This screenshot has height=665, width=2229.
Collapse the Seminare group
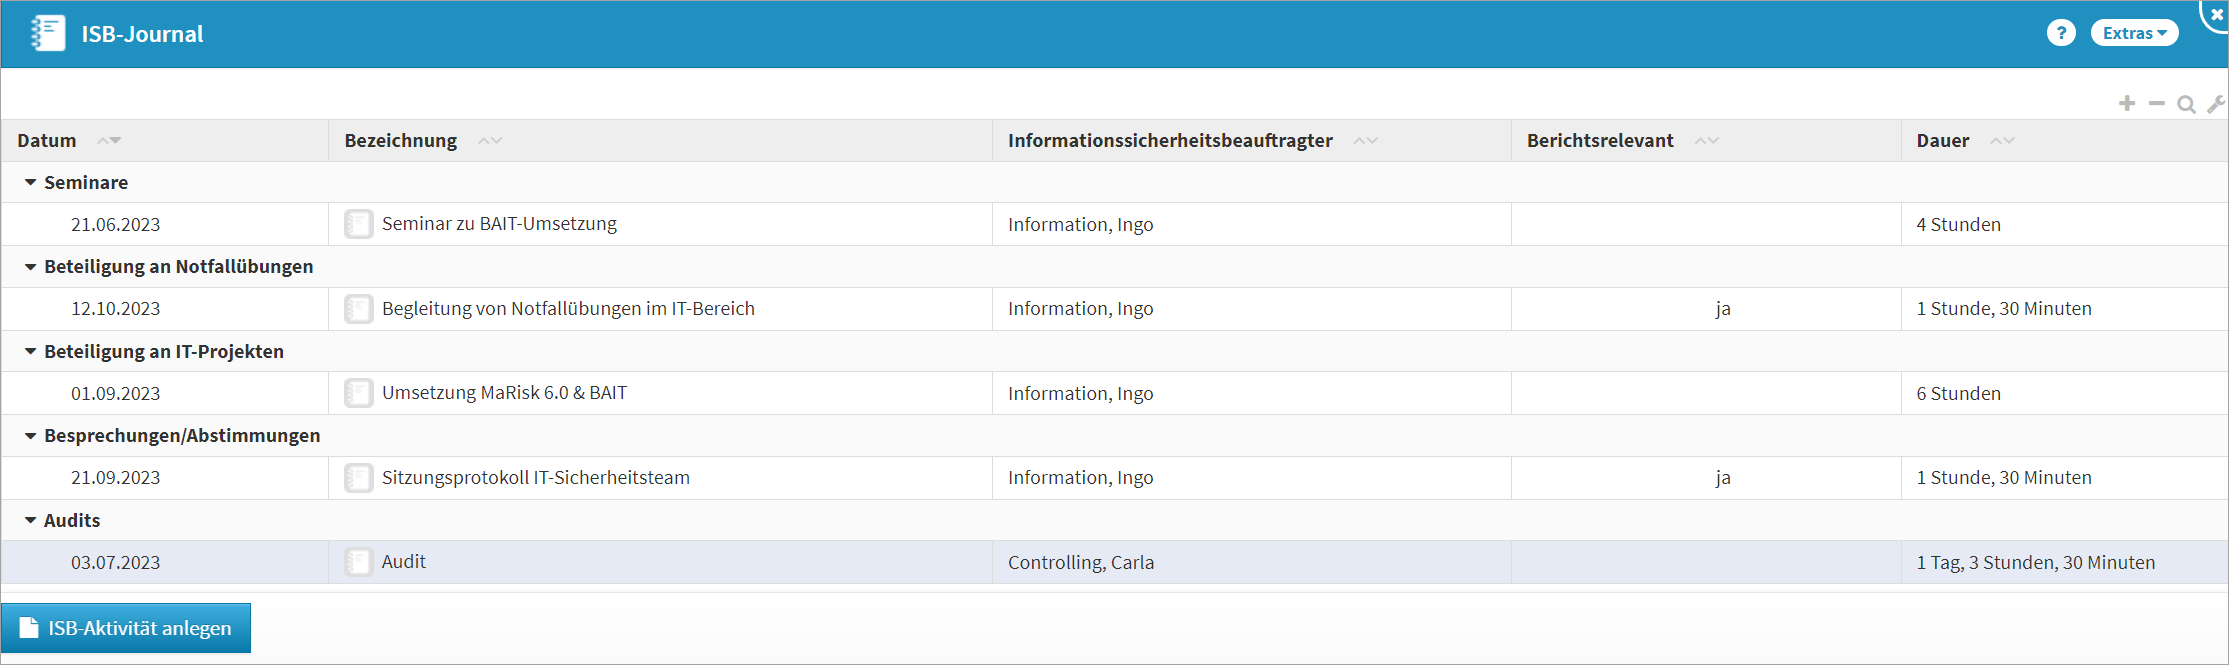coord(31,183)
